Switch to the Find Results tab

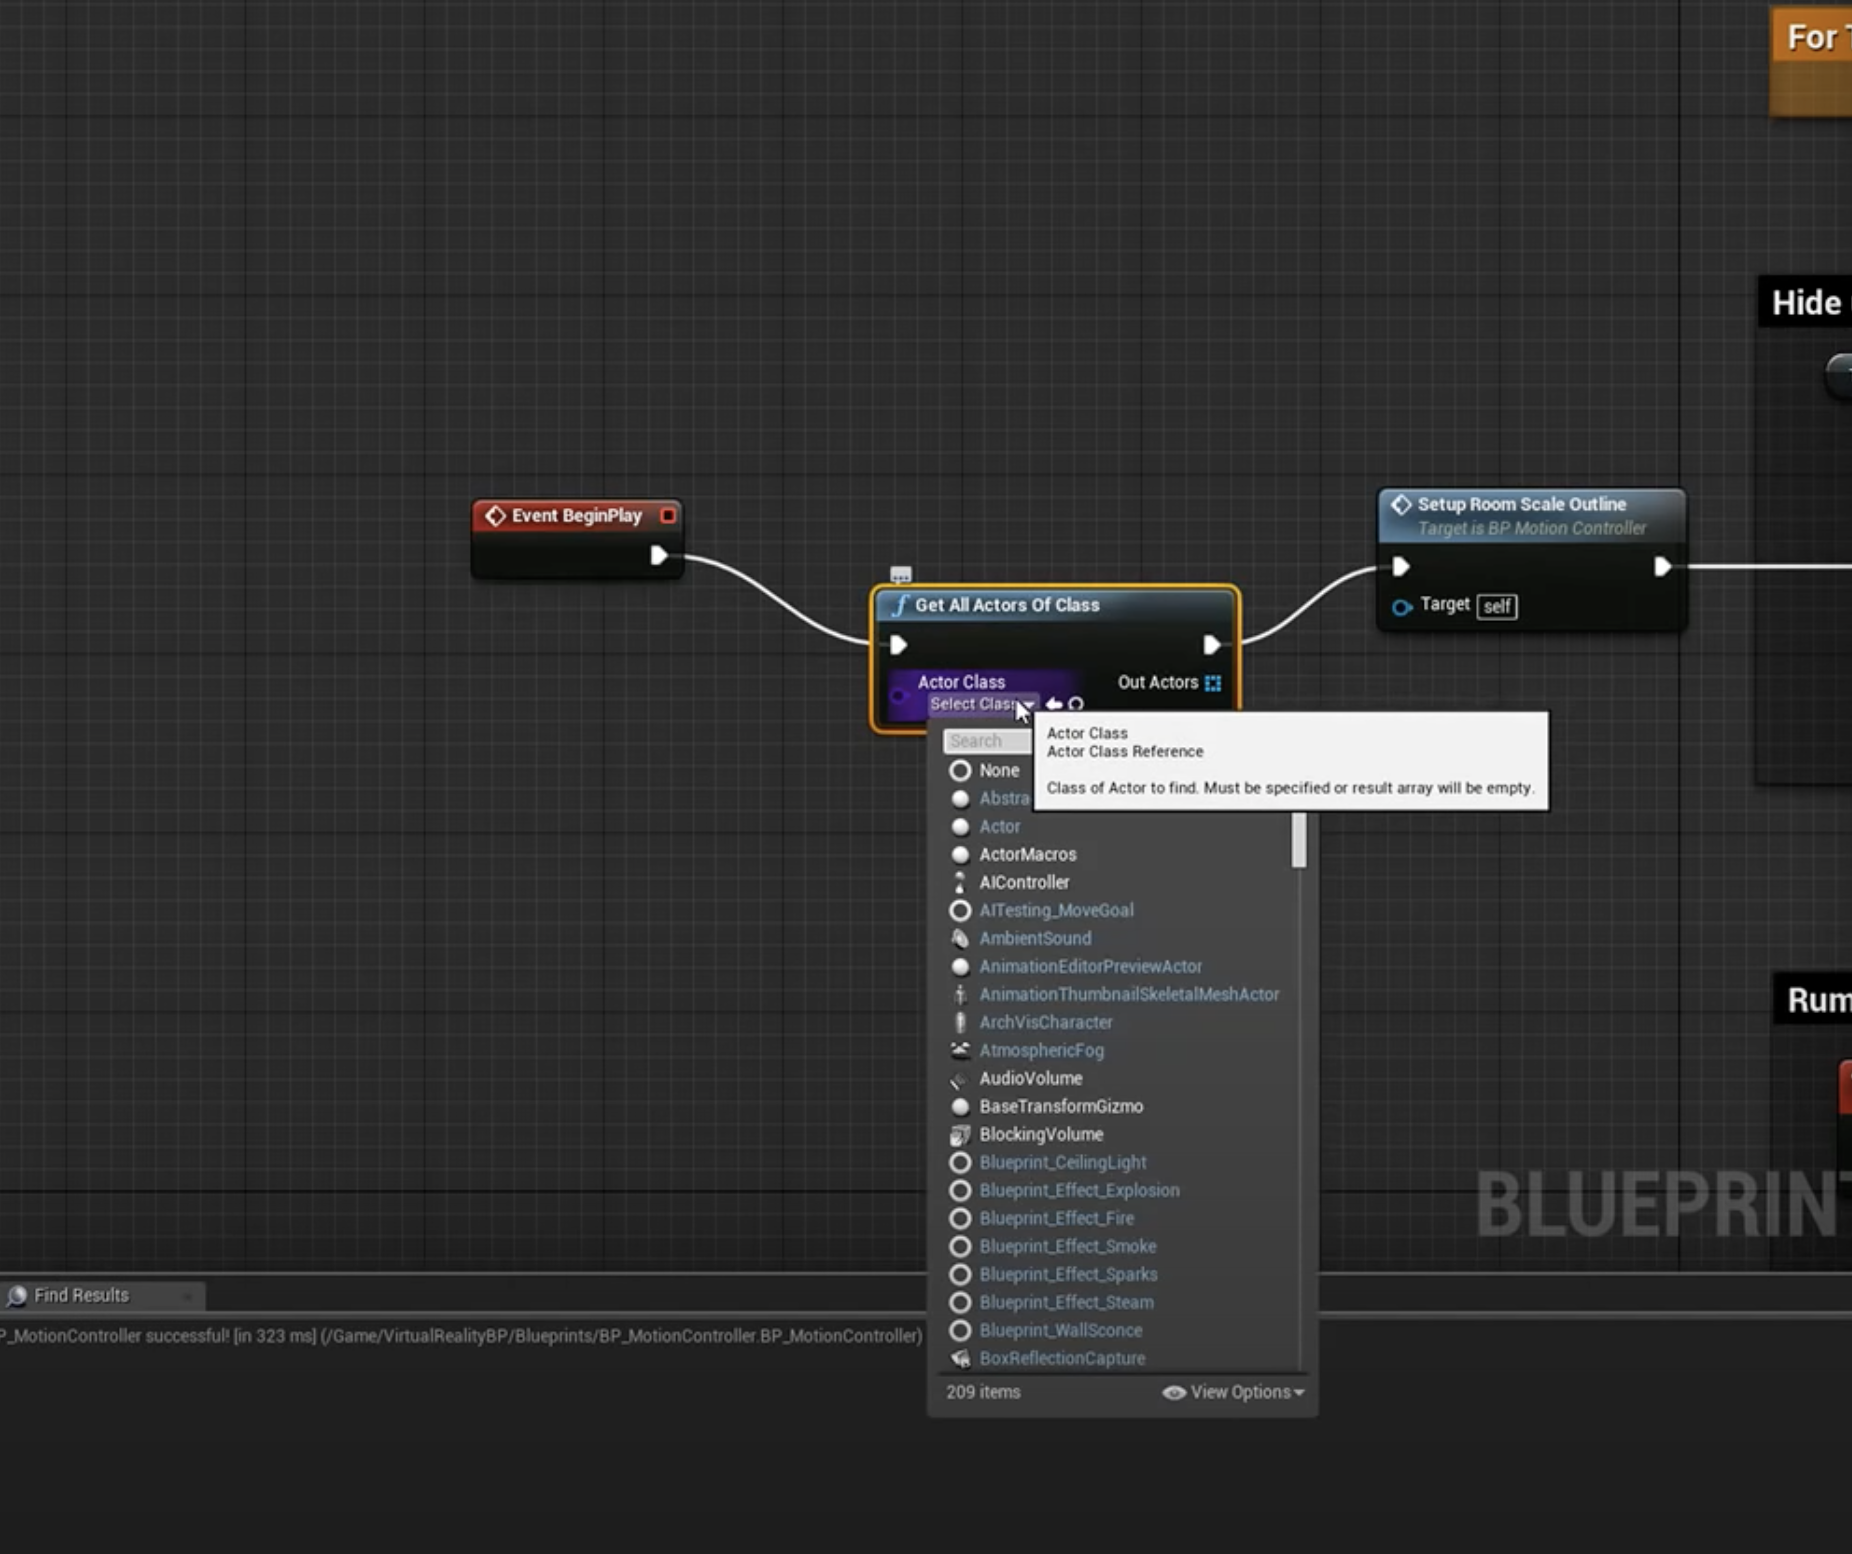pos(80,1294)
